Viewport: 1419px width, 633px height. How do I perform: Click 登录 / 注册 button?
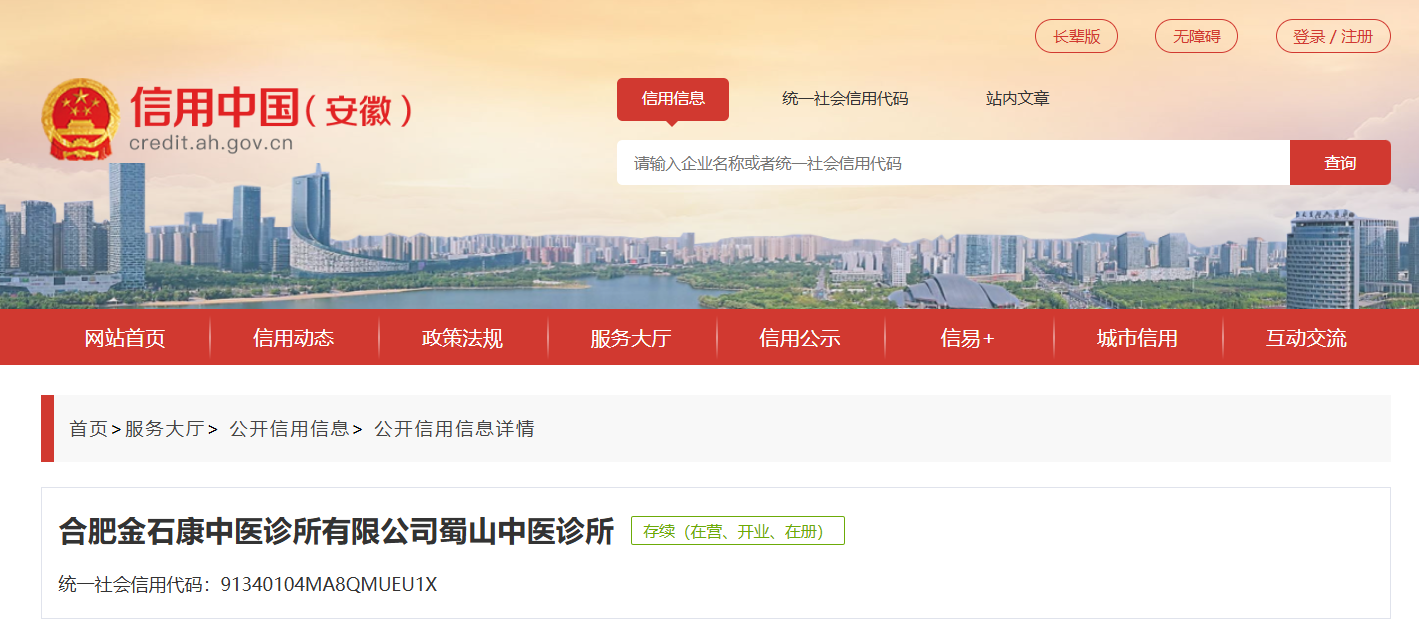[1333, 37]
